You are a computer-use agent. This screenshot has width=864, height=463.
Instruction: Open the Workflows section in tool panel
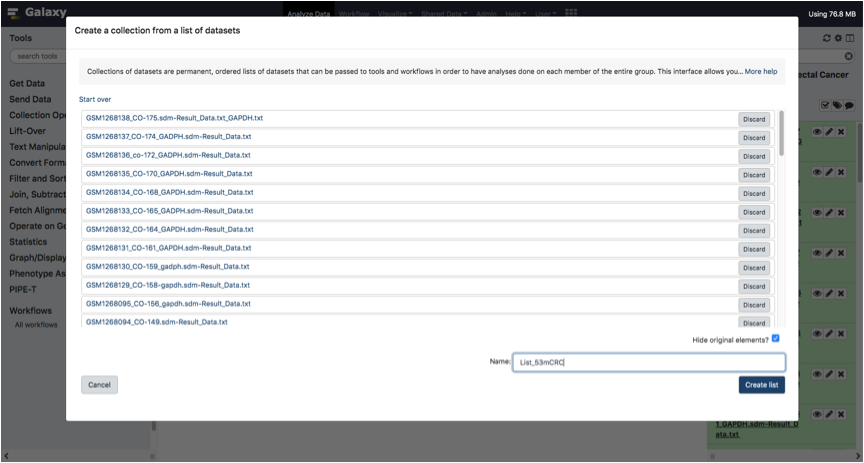click(x=30, y=311)
